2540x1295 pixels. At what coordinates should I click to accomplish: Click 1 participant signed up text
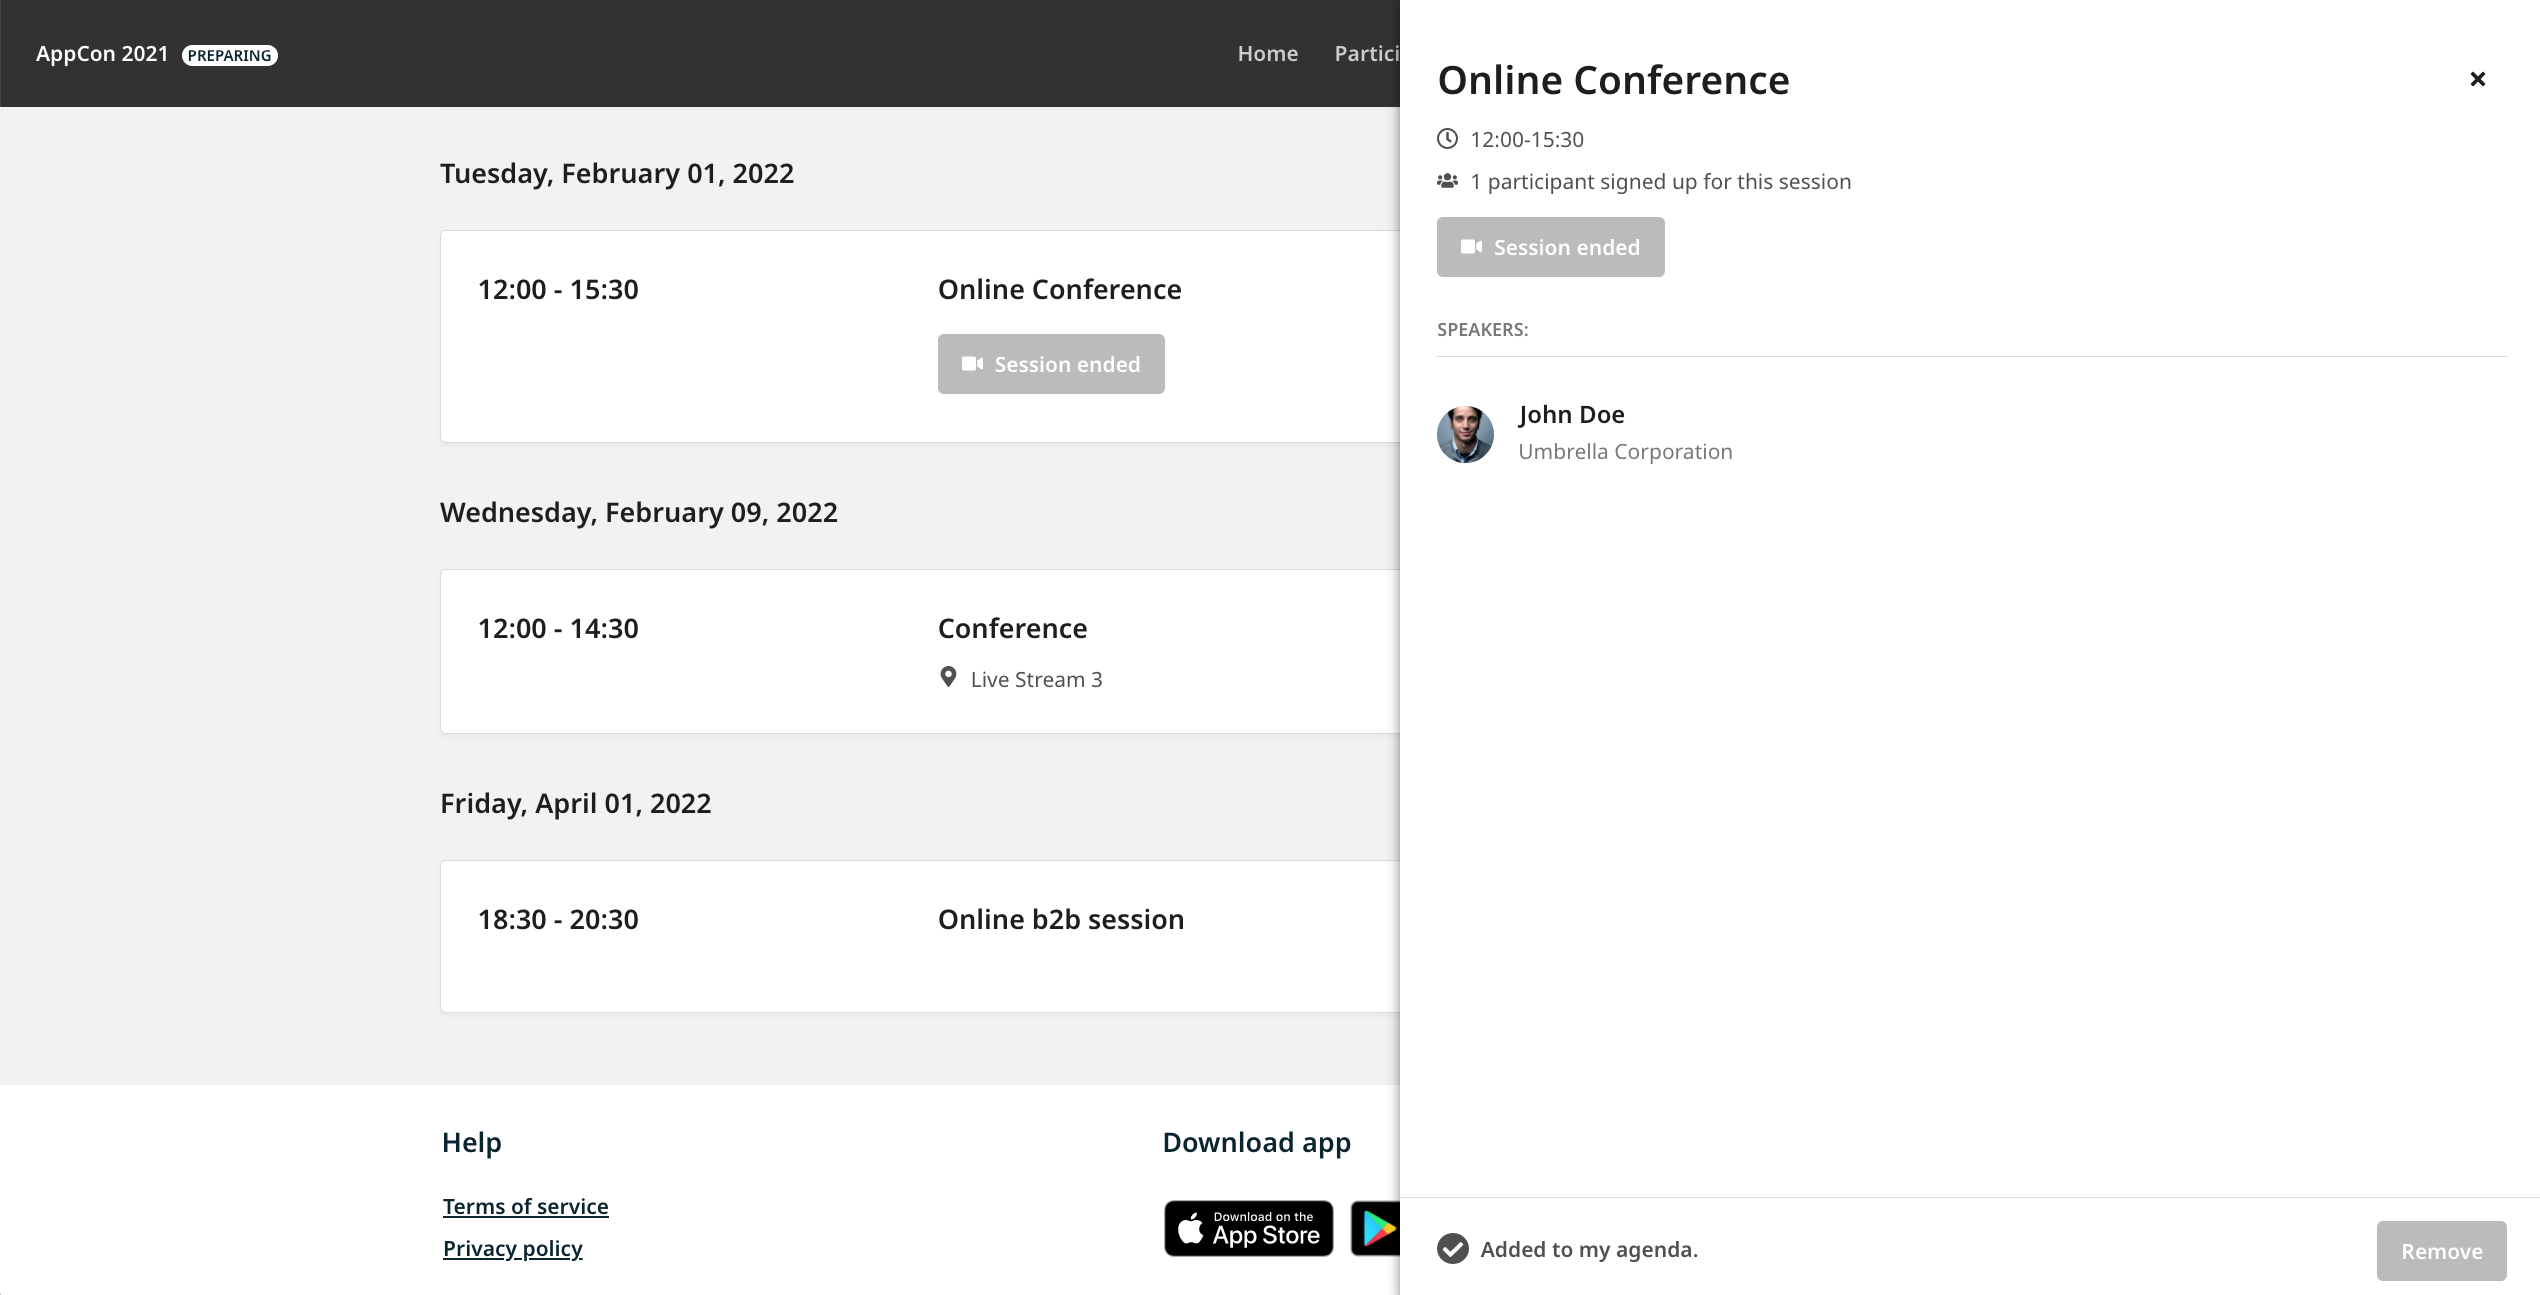(1660, 181)
